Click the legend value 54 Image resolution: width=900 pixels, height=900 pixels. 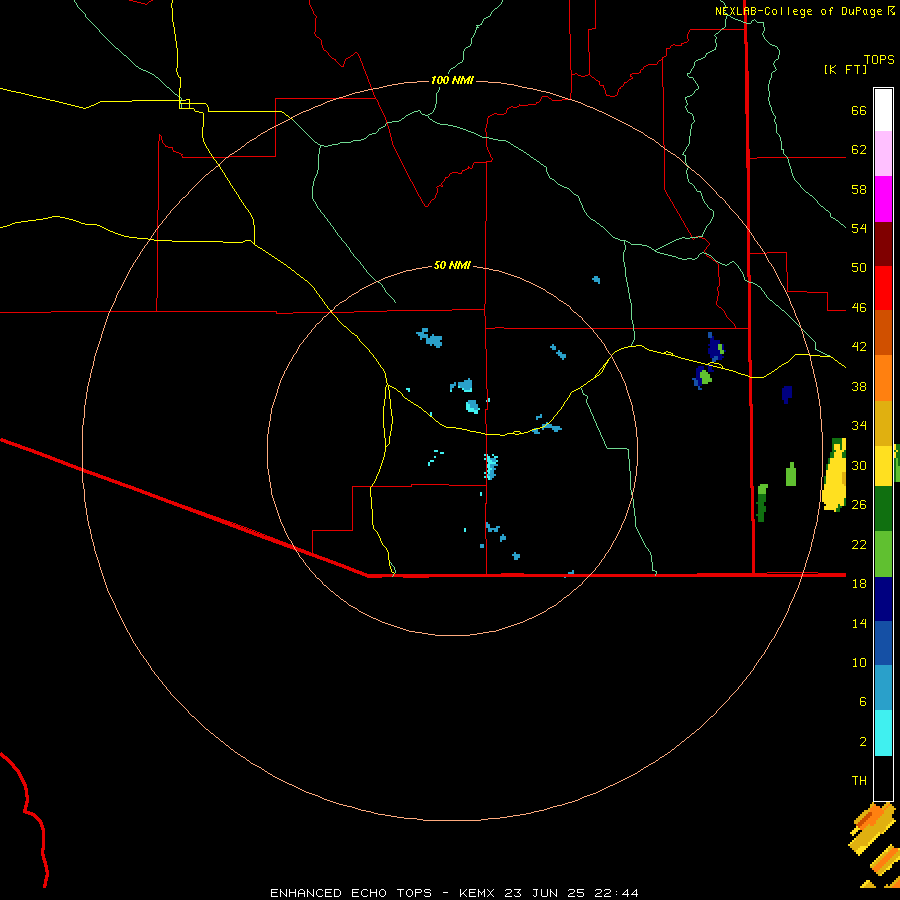pyautogui.click(x=859, y=228)
